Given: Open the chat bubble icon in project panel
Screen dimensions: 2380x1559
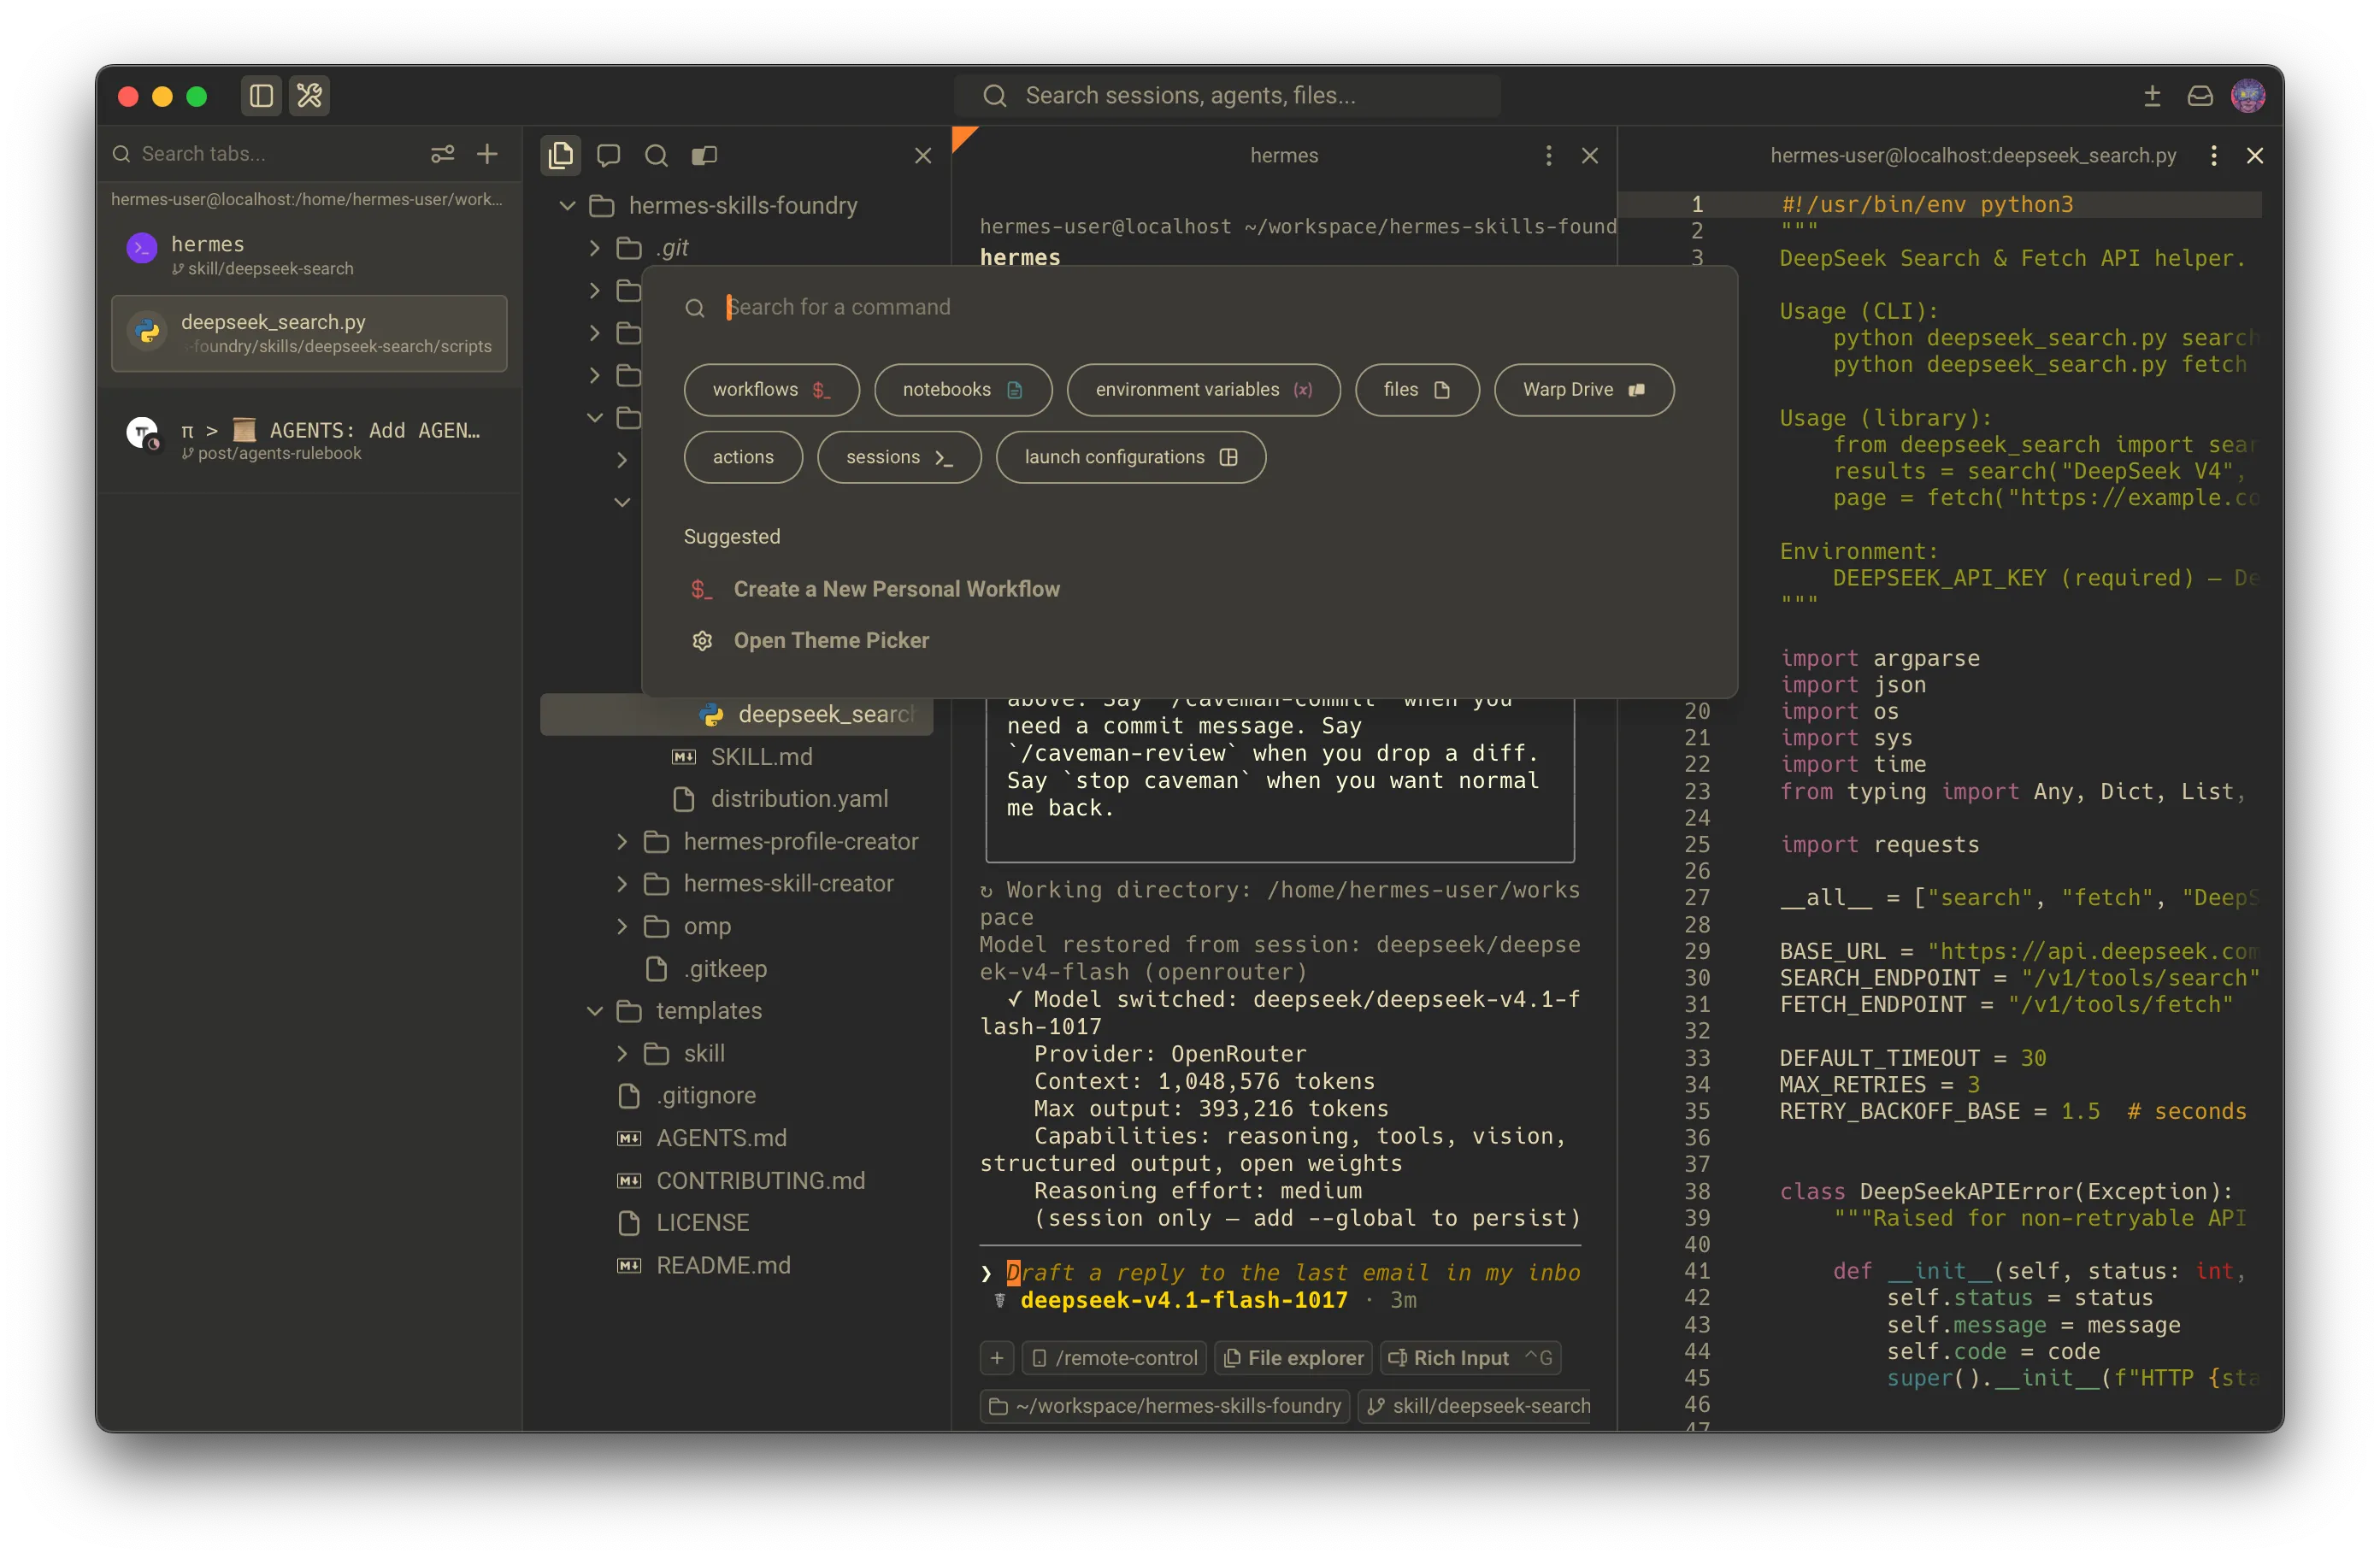Looking at the screenshot, I should [x=608, y=155].
